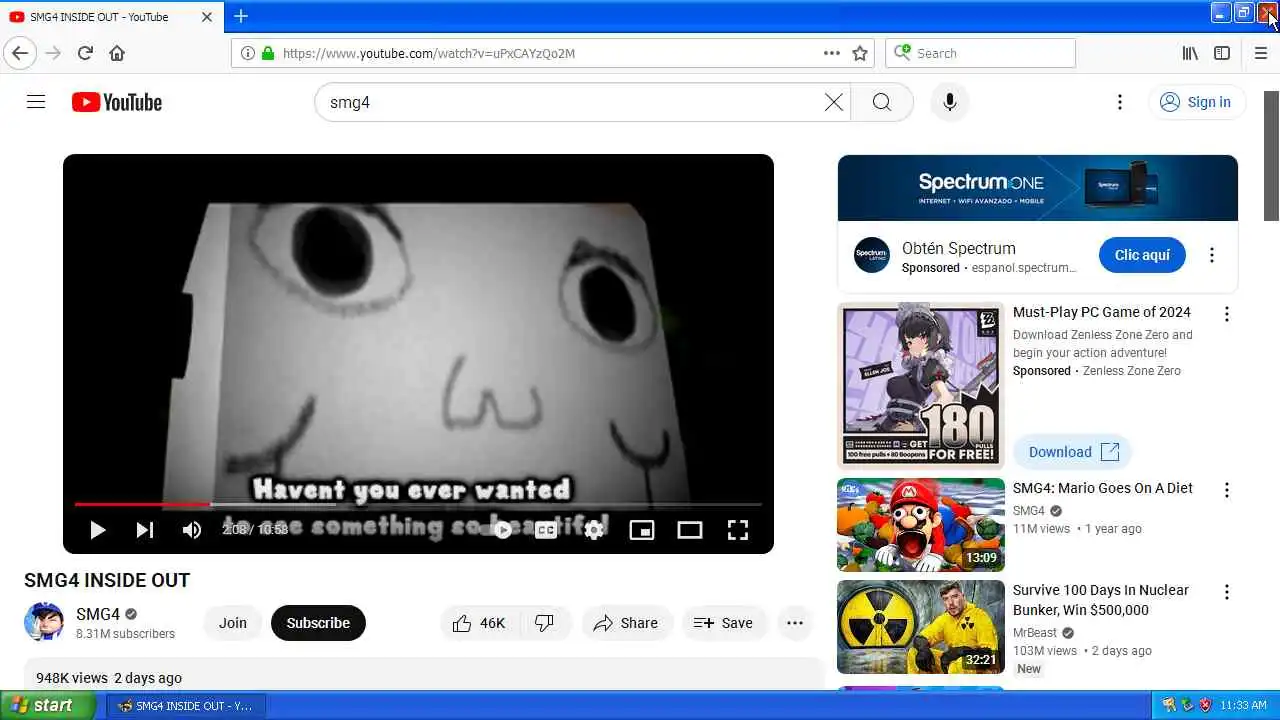Reload the page
The height and width of the screenshot is (720, 1280).
85,53
